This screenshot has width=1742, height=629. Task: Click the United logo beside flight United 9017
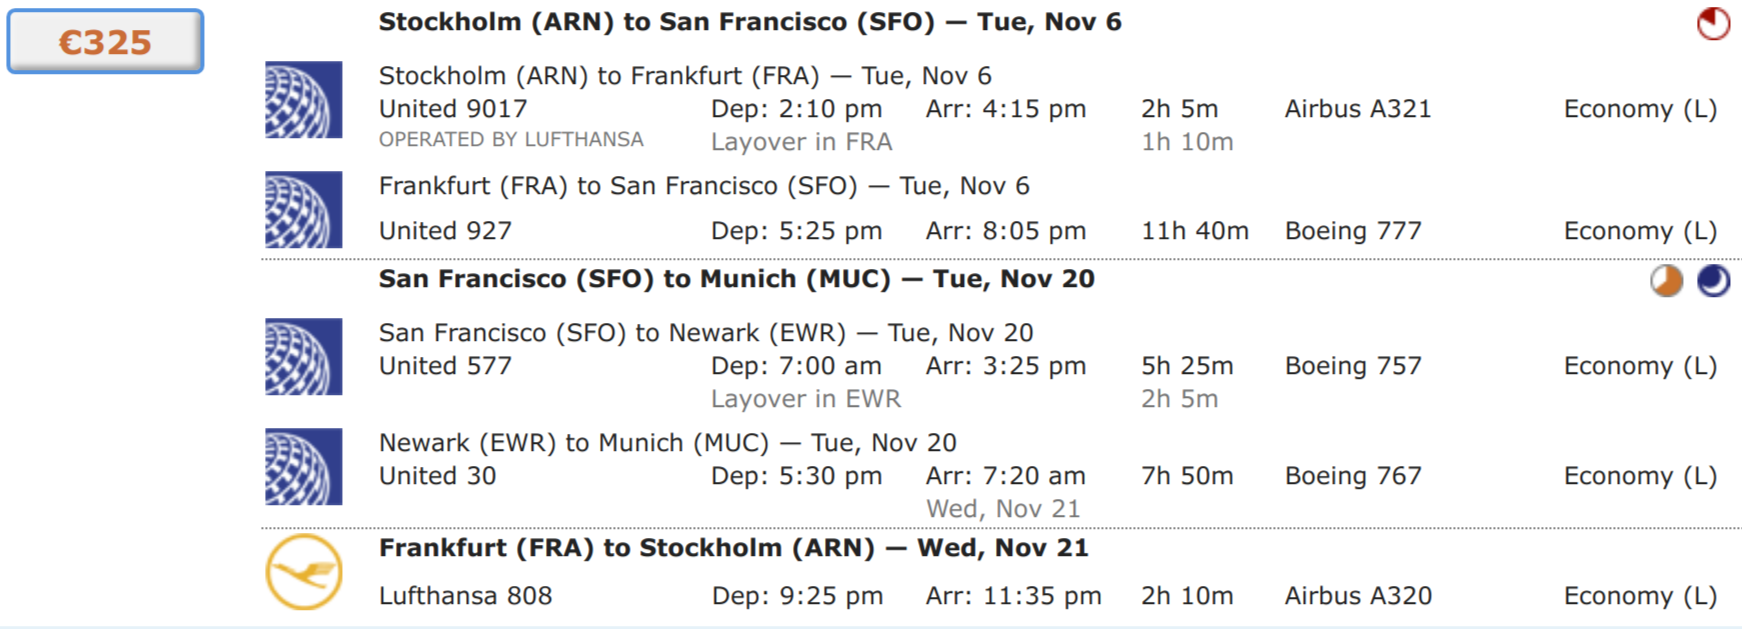[x=303, y=100]
